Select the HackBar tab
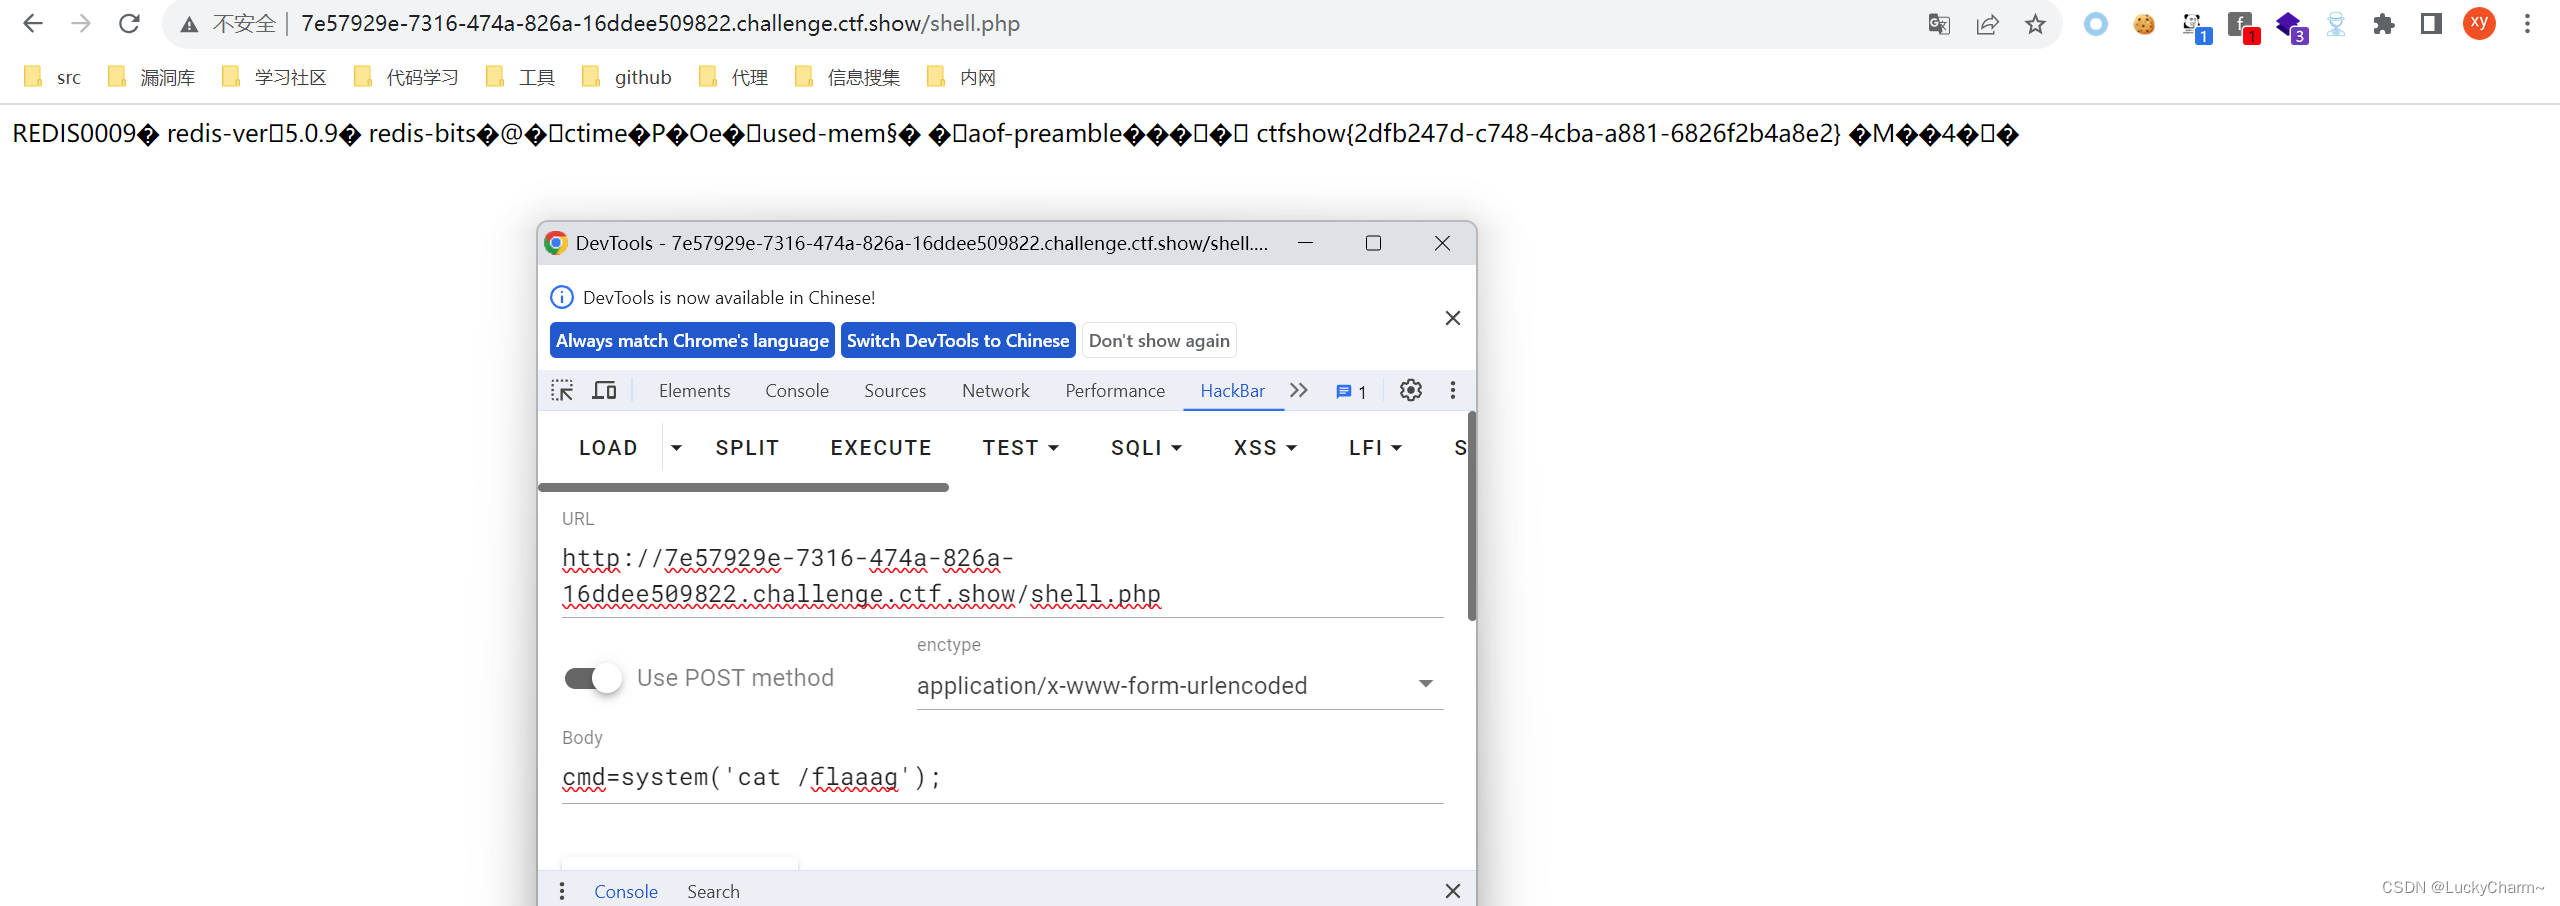Image resolution: width=2560 pixels, height=906 pixels. pos(1232,391)
